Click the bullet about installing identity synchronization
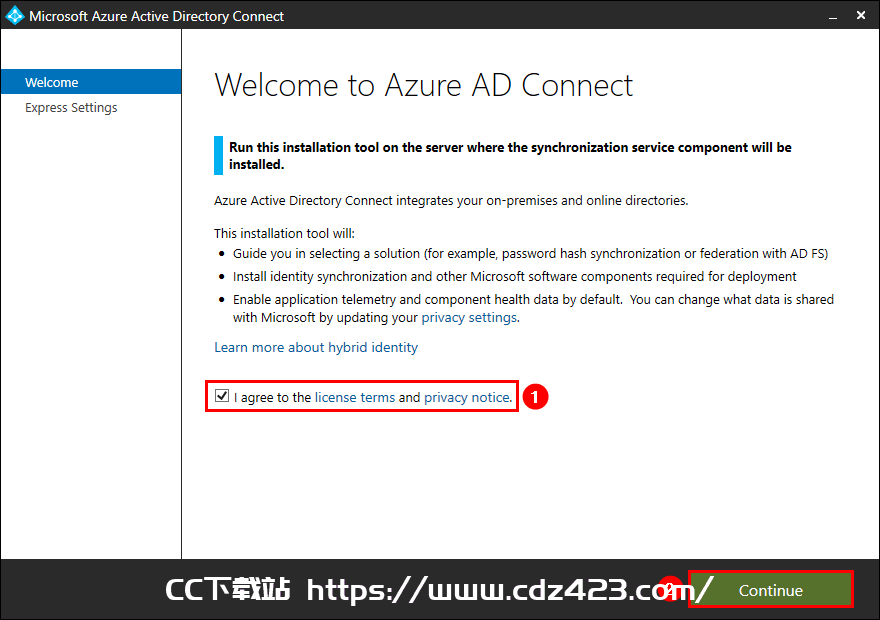Image resolution: width=880 pixels, height=620 pixels. [515, 277]
